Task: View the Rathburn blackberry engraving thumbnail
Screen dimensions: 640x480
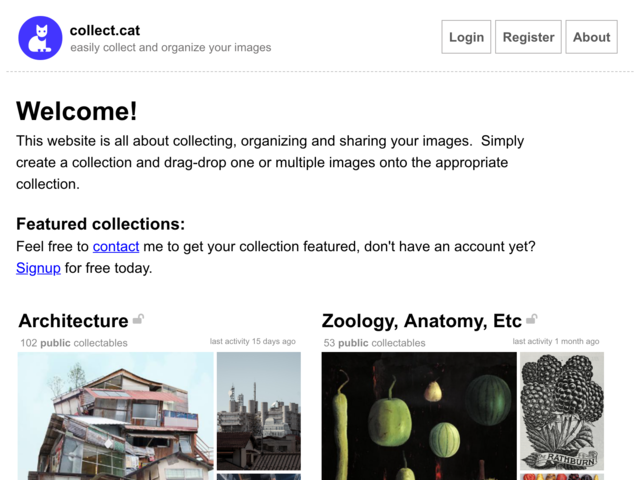Action: tap(562, 411)
